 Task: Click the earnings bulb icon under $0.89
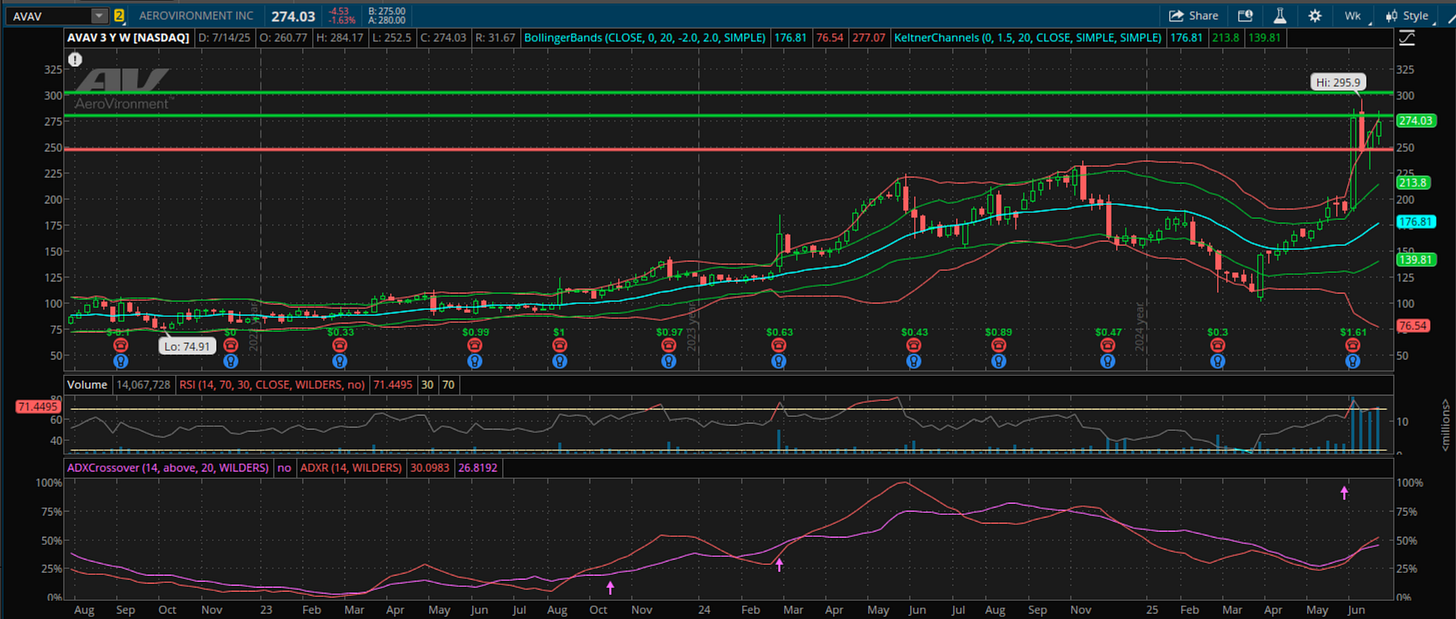point(997,361)
